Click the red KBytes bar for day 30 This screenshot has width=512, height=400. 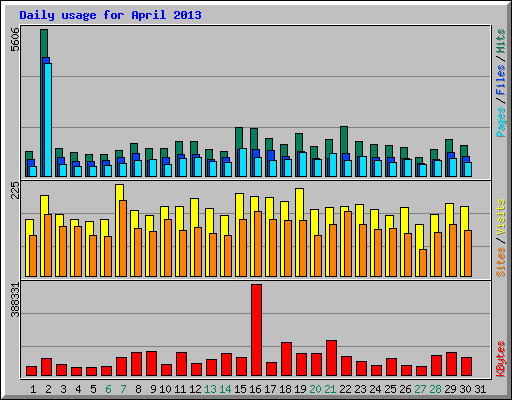pos(466,367)
